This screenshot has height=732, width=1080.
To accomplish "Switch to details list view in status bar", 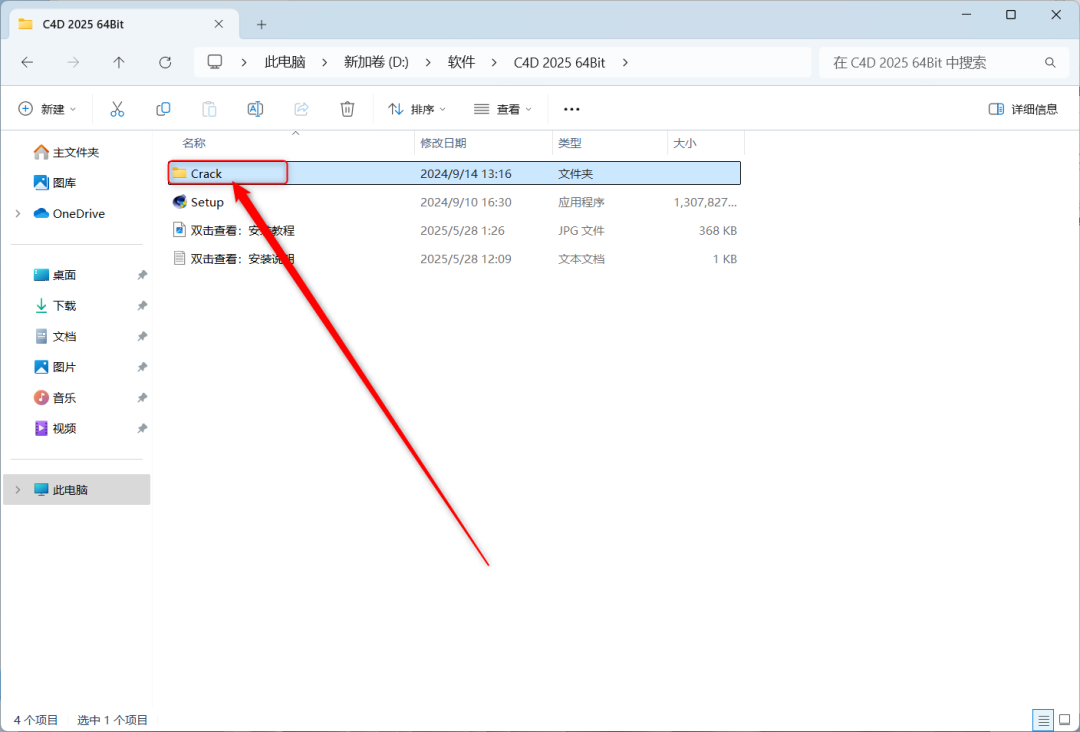I will [1043, 720].
